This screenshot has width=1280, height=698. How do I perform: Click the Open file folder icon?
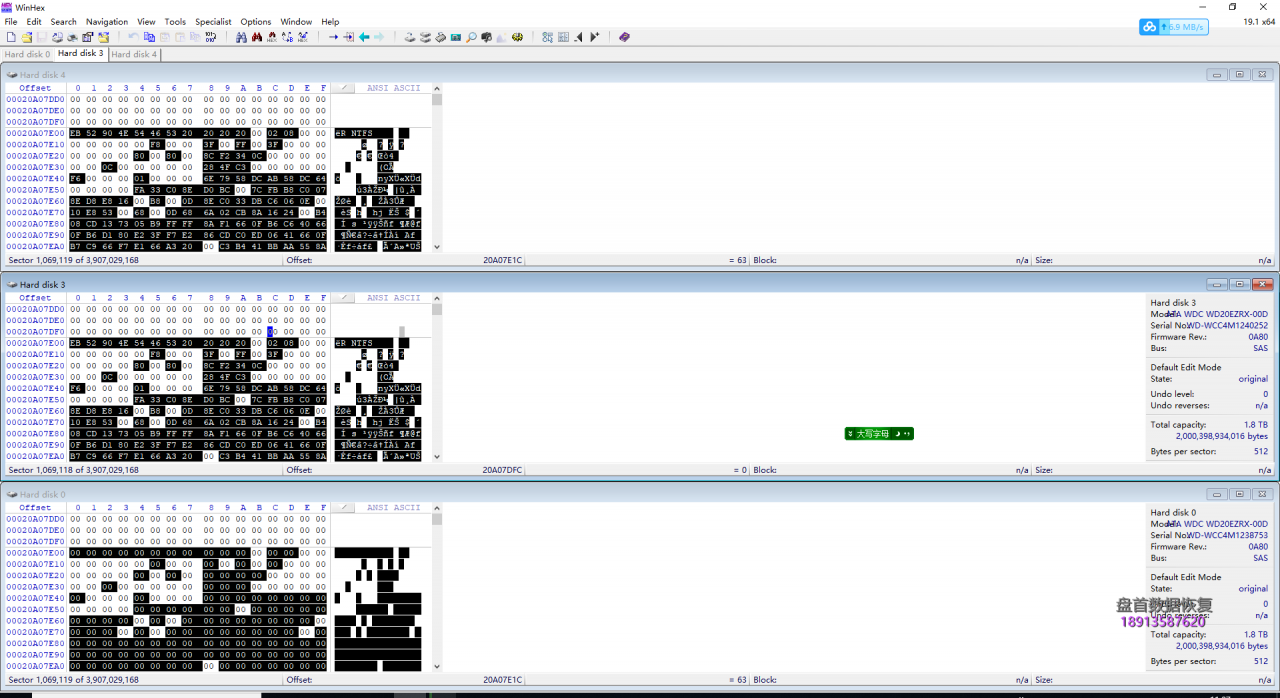pyautogui.click(x=27, y=37)
